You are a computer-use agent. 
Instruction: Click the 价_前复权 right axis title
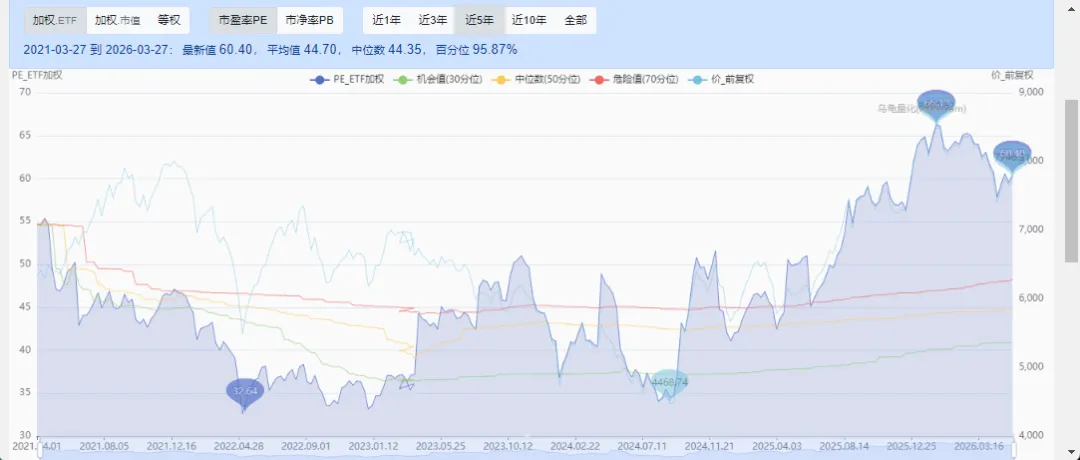pos(1012,75)
